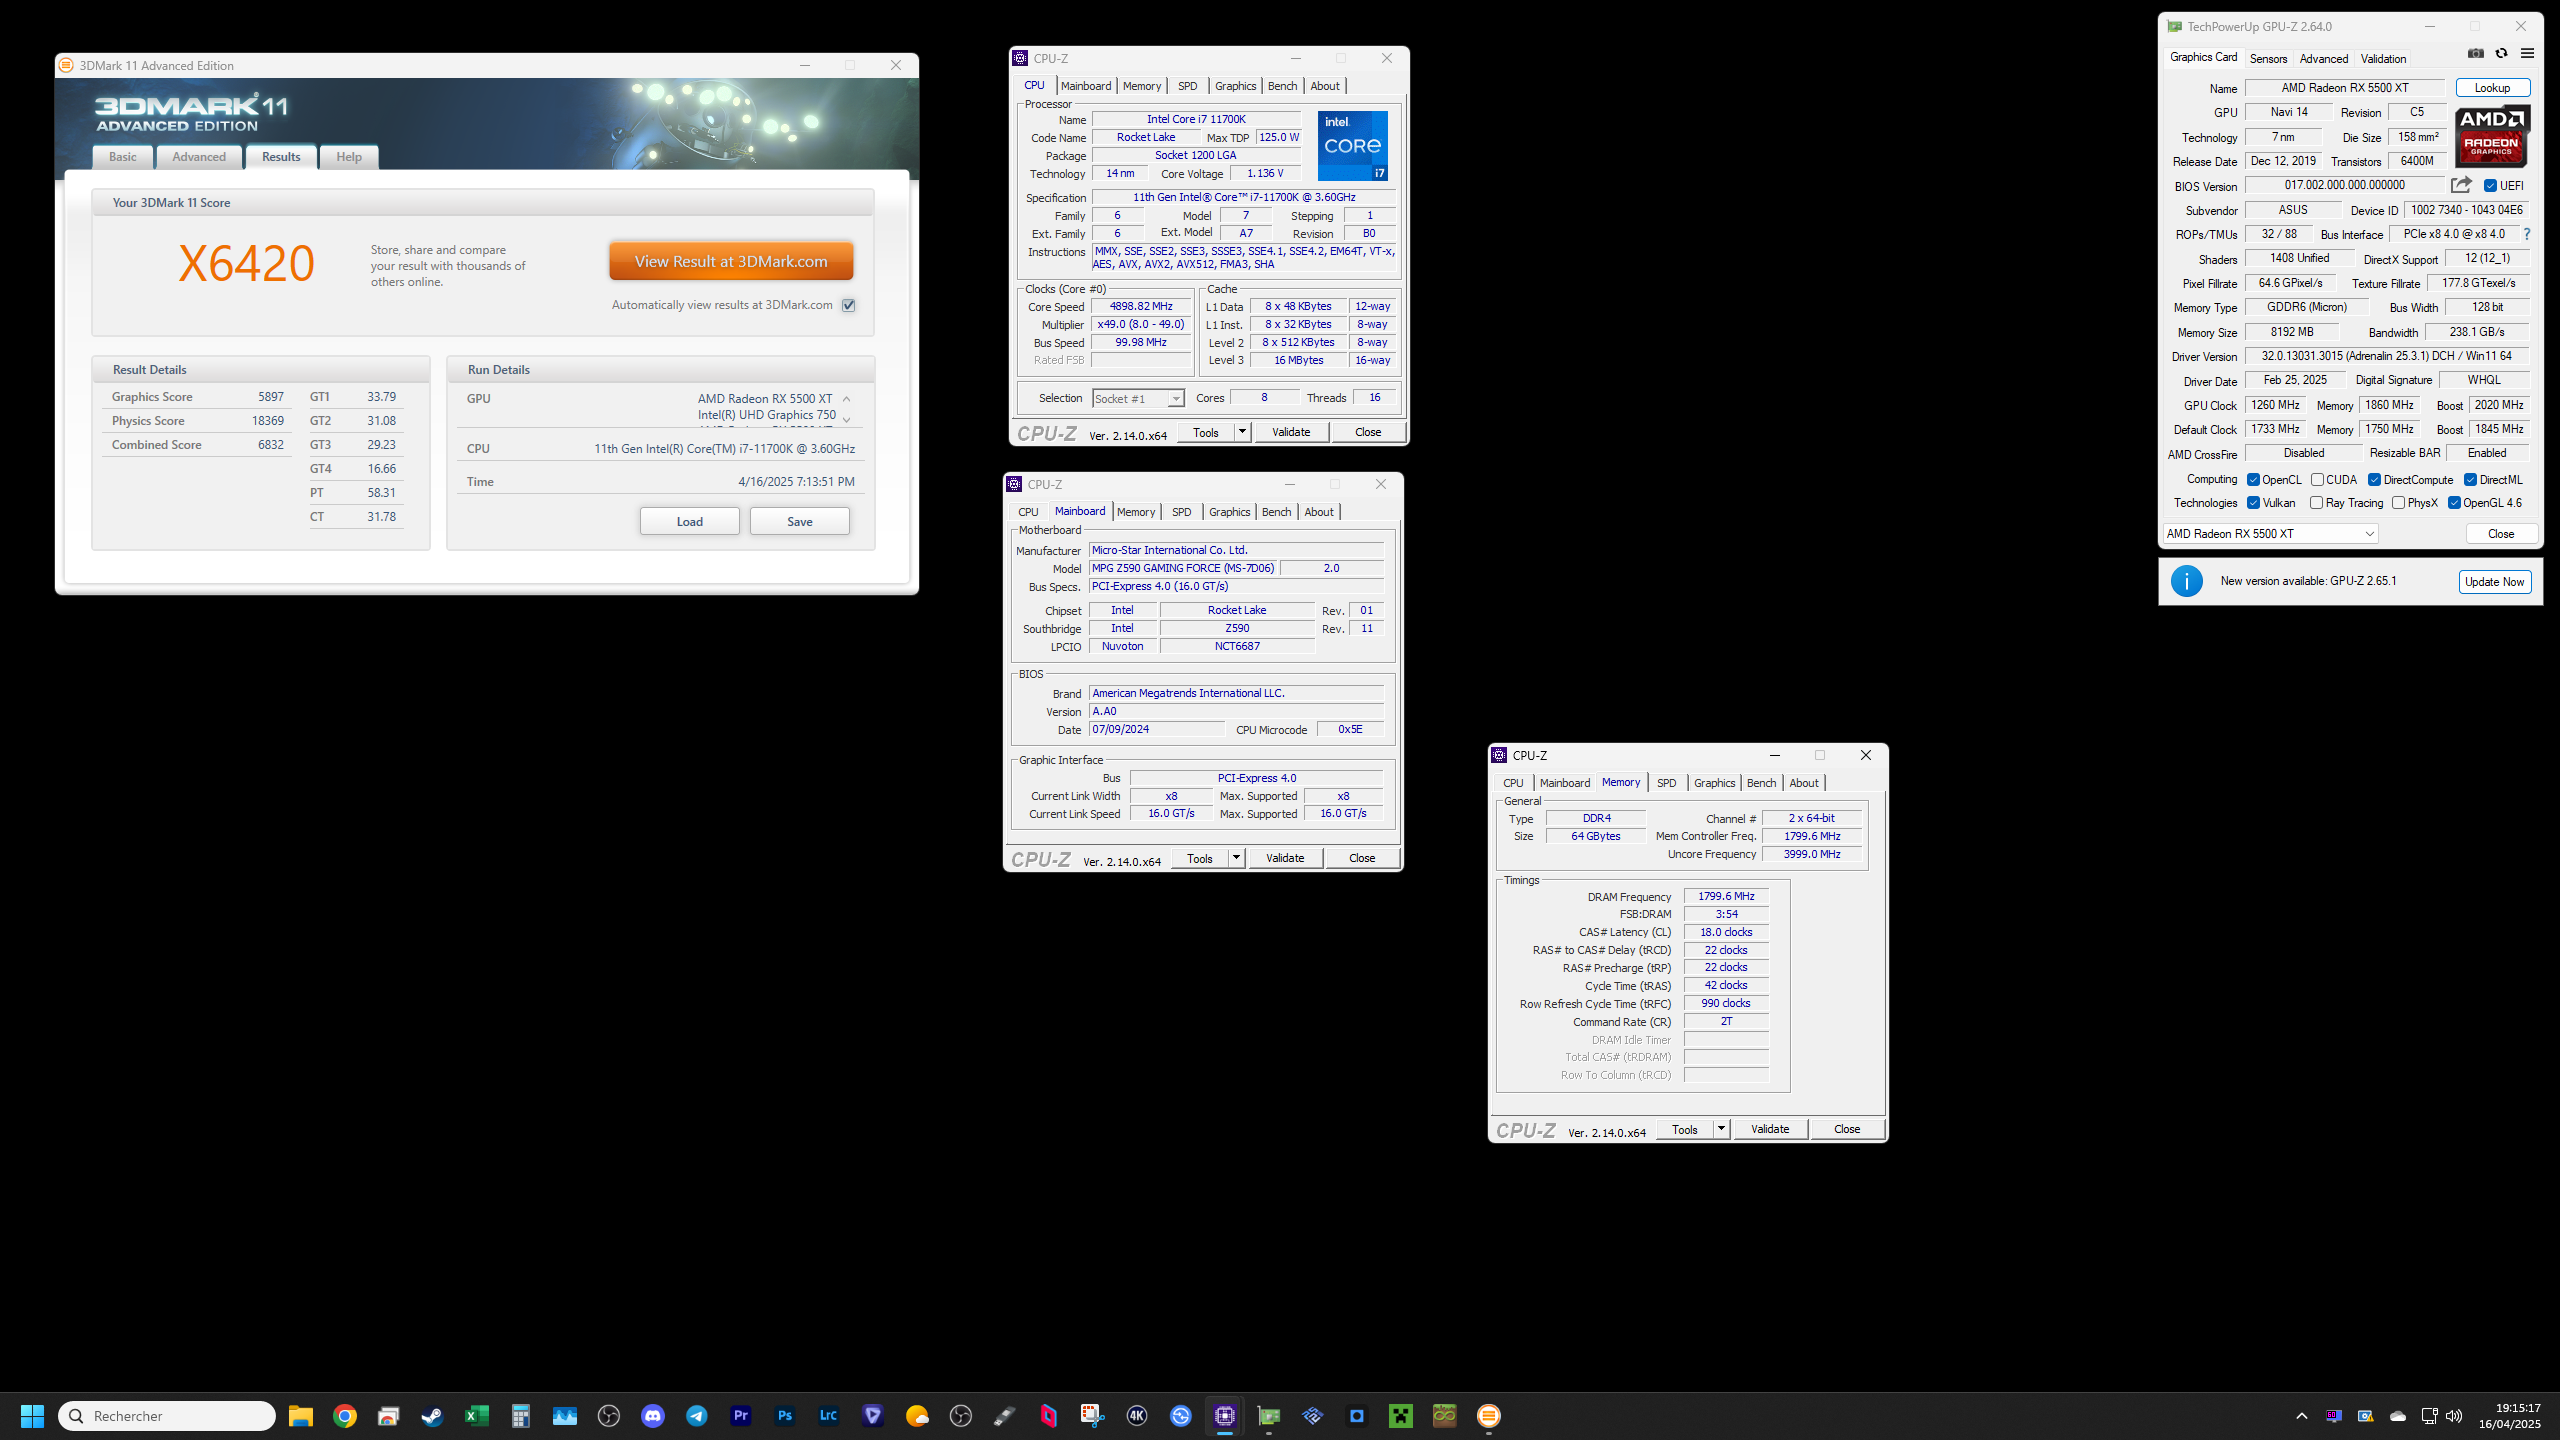Open the Graphics tab in CPU-Z CPU window

click(1235, 86)
